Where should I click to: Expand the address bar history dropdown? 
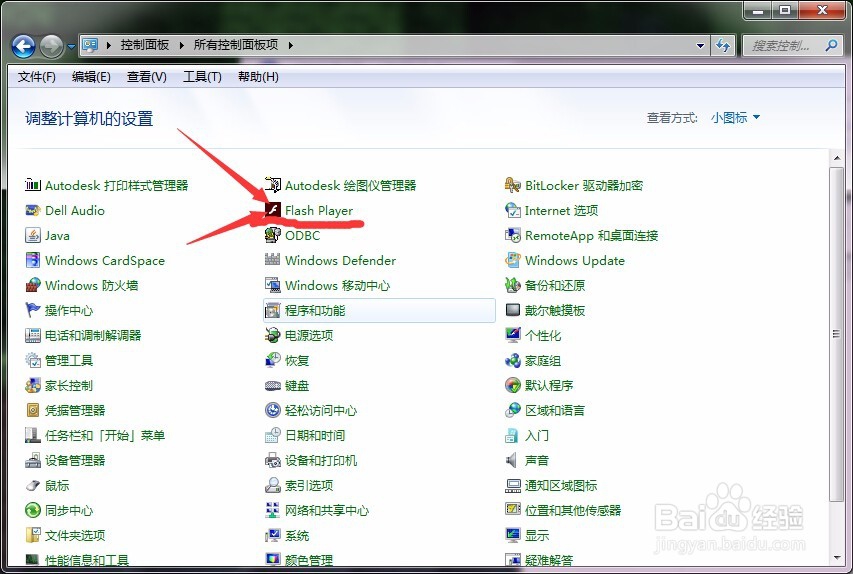(x=700, y=46)
